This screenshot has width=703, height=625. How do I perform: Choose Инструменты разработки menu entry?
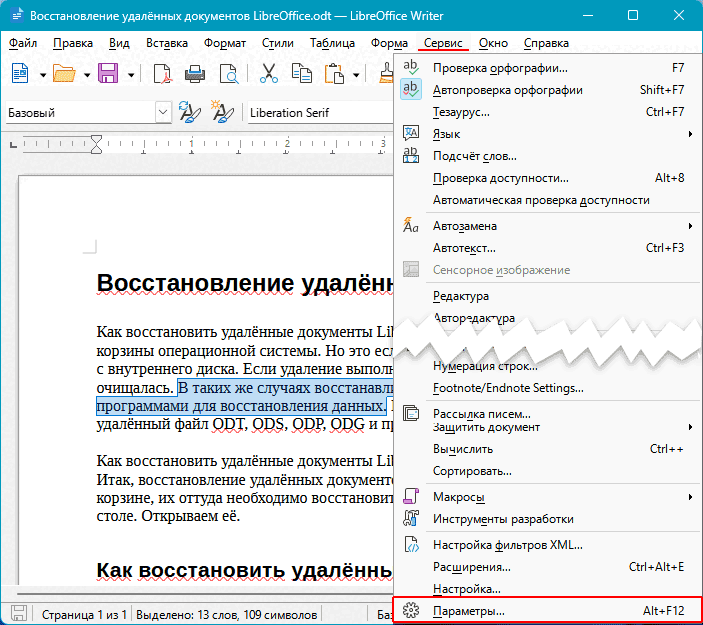(x=547, y=519)
